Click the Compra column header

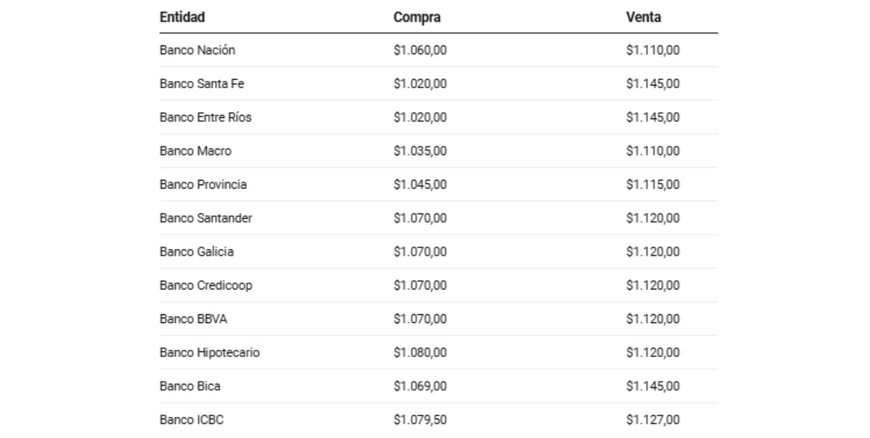click(417, 17)
